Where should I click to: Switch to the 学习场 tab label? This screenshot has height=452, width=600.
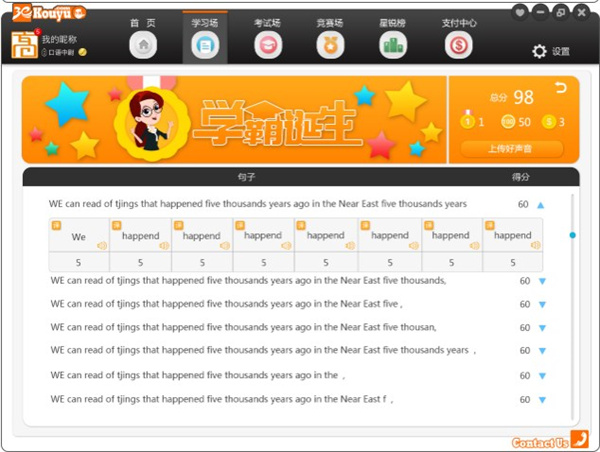205,23
